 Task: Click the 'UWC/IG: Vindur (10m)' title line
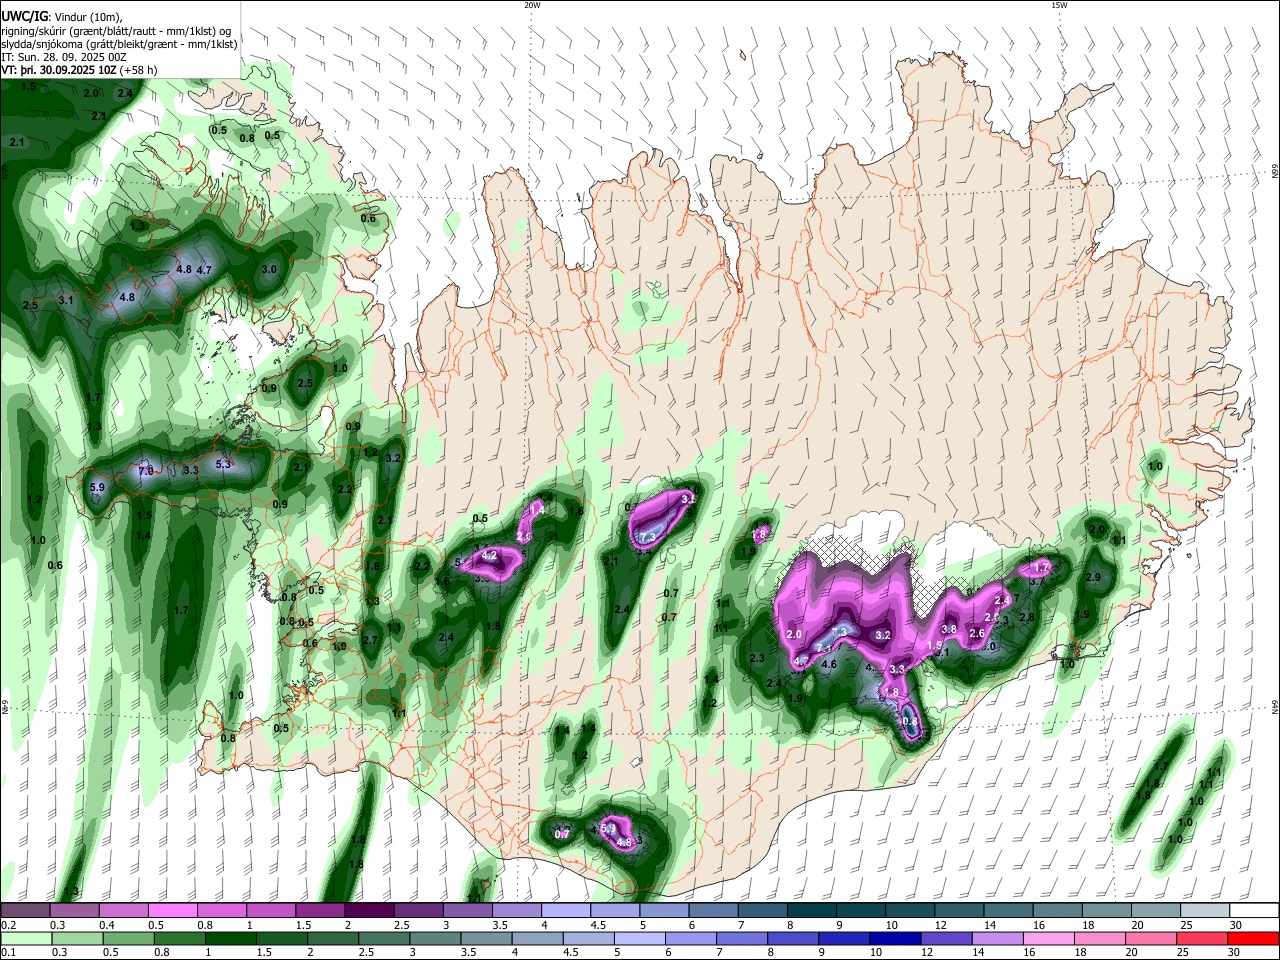click(x=61, y=17)
